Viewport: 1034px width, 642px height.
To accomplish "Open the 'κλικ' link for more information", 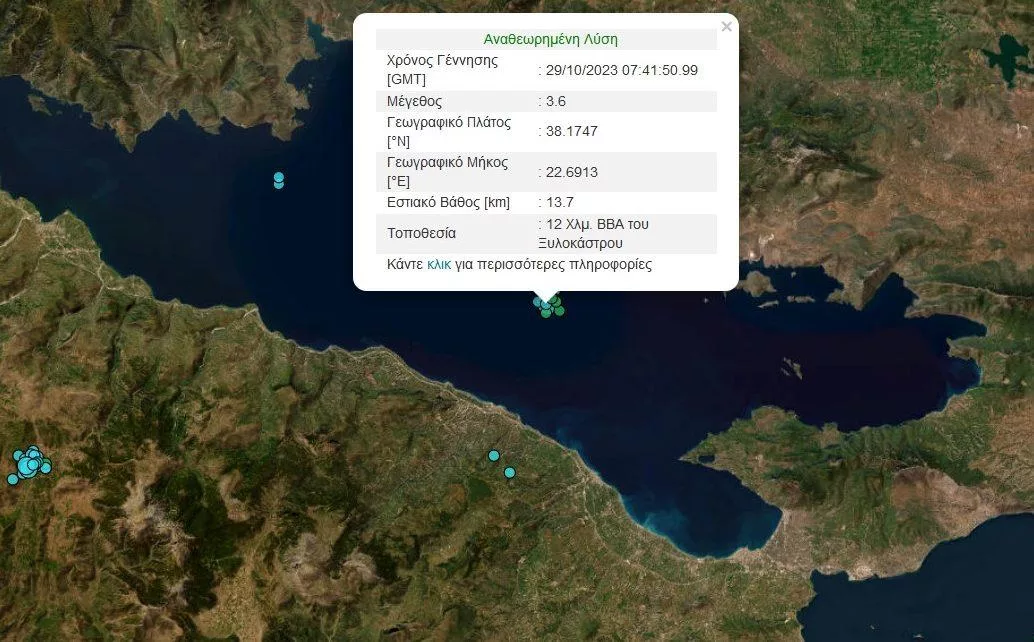I will pyautogui.click(x=439, y=265).
